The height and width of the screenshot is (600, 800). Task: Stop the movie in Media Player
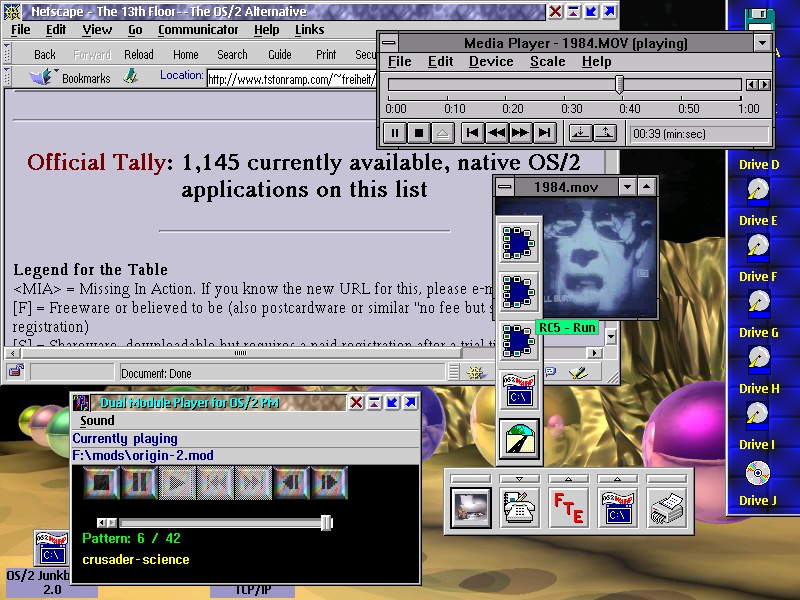coord(418,134)
